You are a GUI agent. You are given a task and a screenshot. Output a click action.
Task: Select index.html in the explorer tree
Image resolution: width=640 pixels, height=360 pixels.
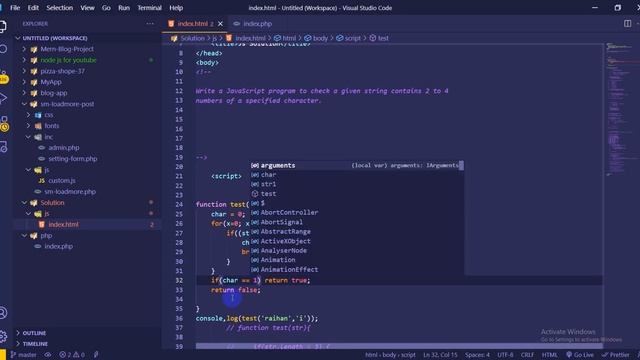[x=63, y=224]
